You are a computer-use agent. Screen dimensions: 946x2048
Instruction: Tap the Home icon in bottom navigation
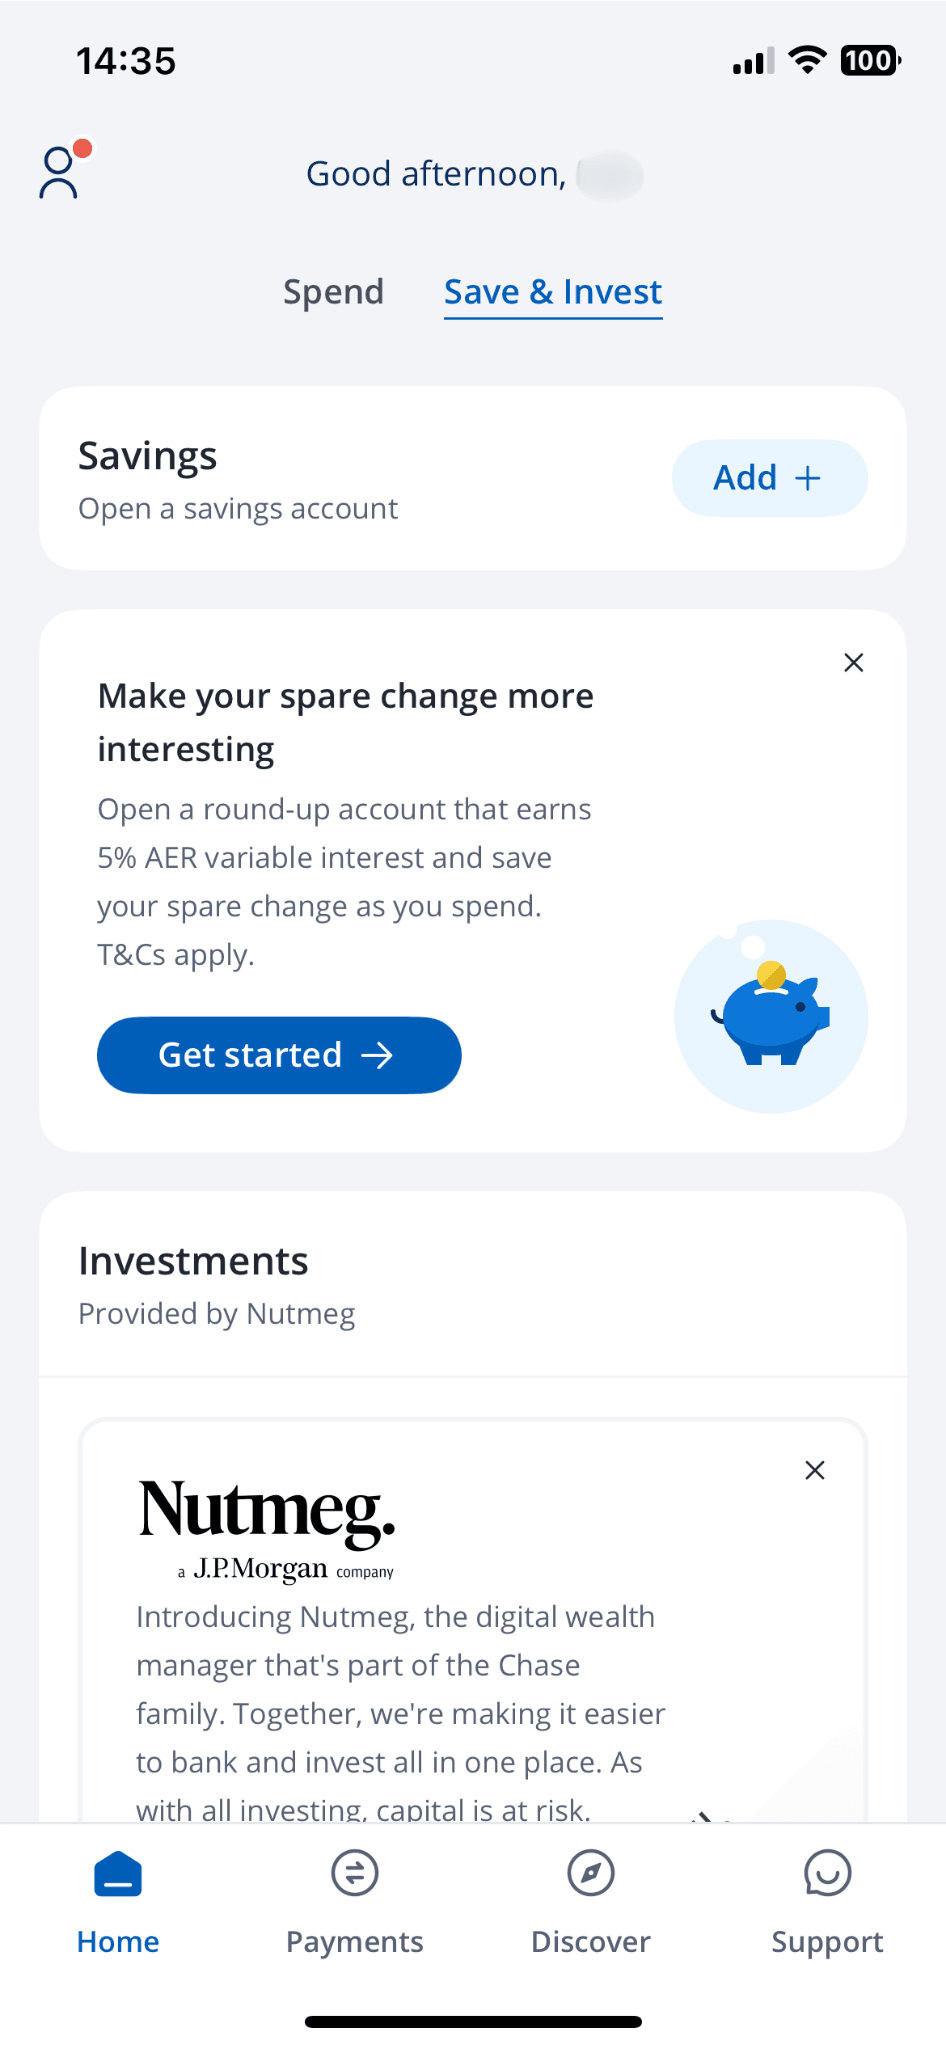coord(118,1874)
